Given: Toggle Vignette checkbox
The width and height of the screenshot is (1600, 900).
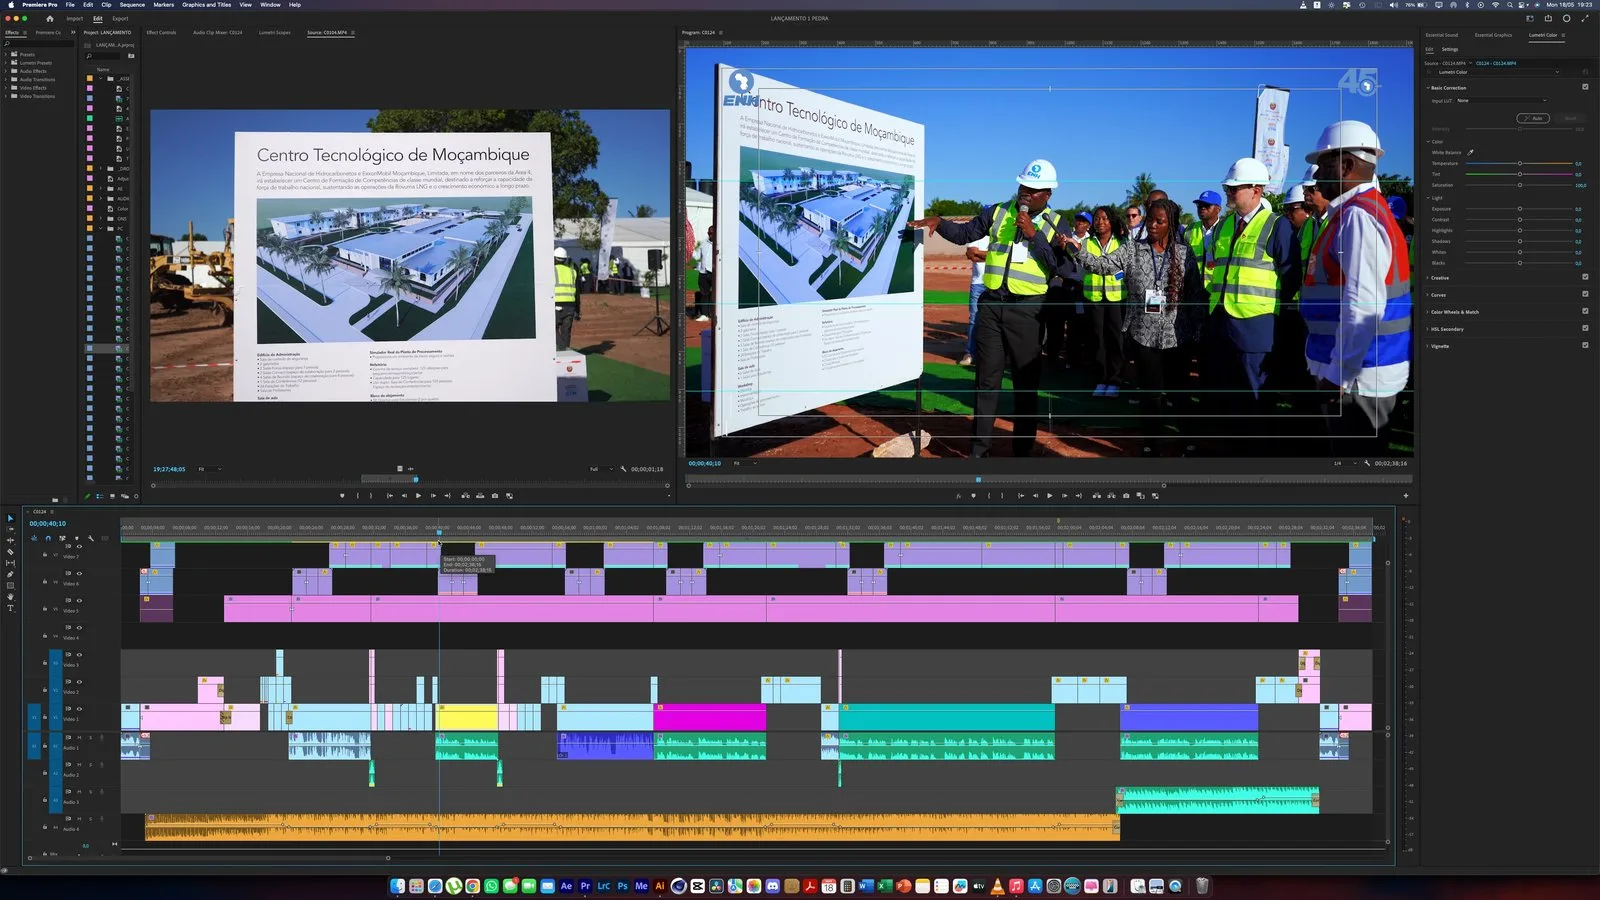Looking at the screenshot, I should (x=1585, y=345).
